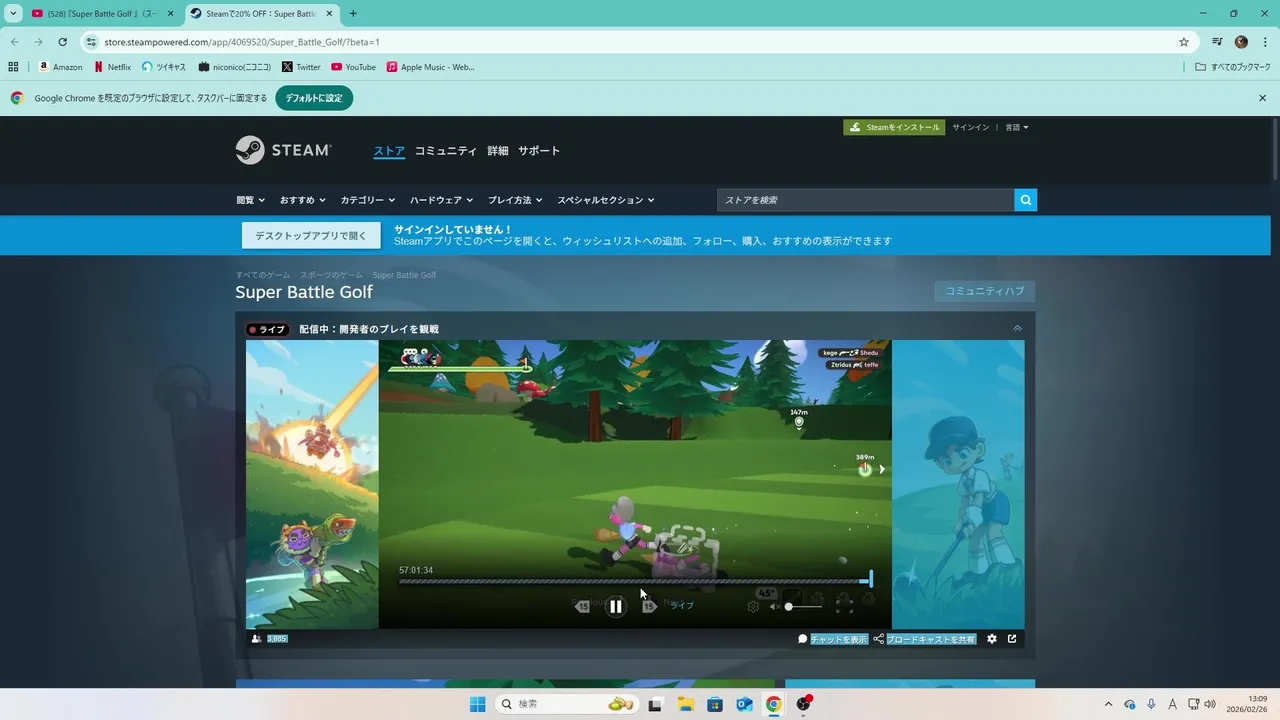Click デスクトップアプリで開く button
1280x720 pixels.
311,236
